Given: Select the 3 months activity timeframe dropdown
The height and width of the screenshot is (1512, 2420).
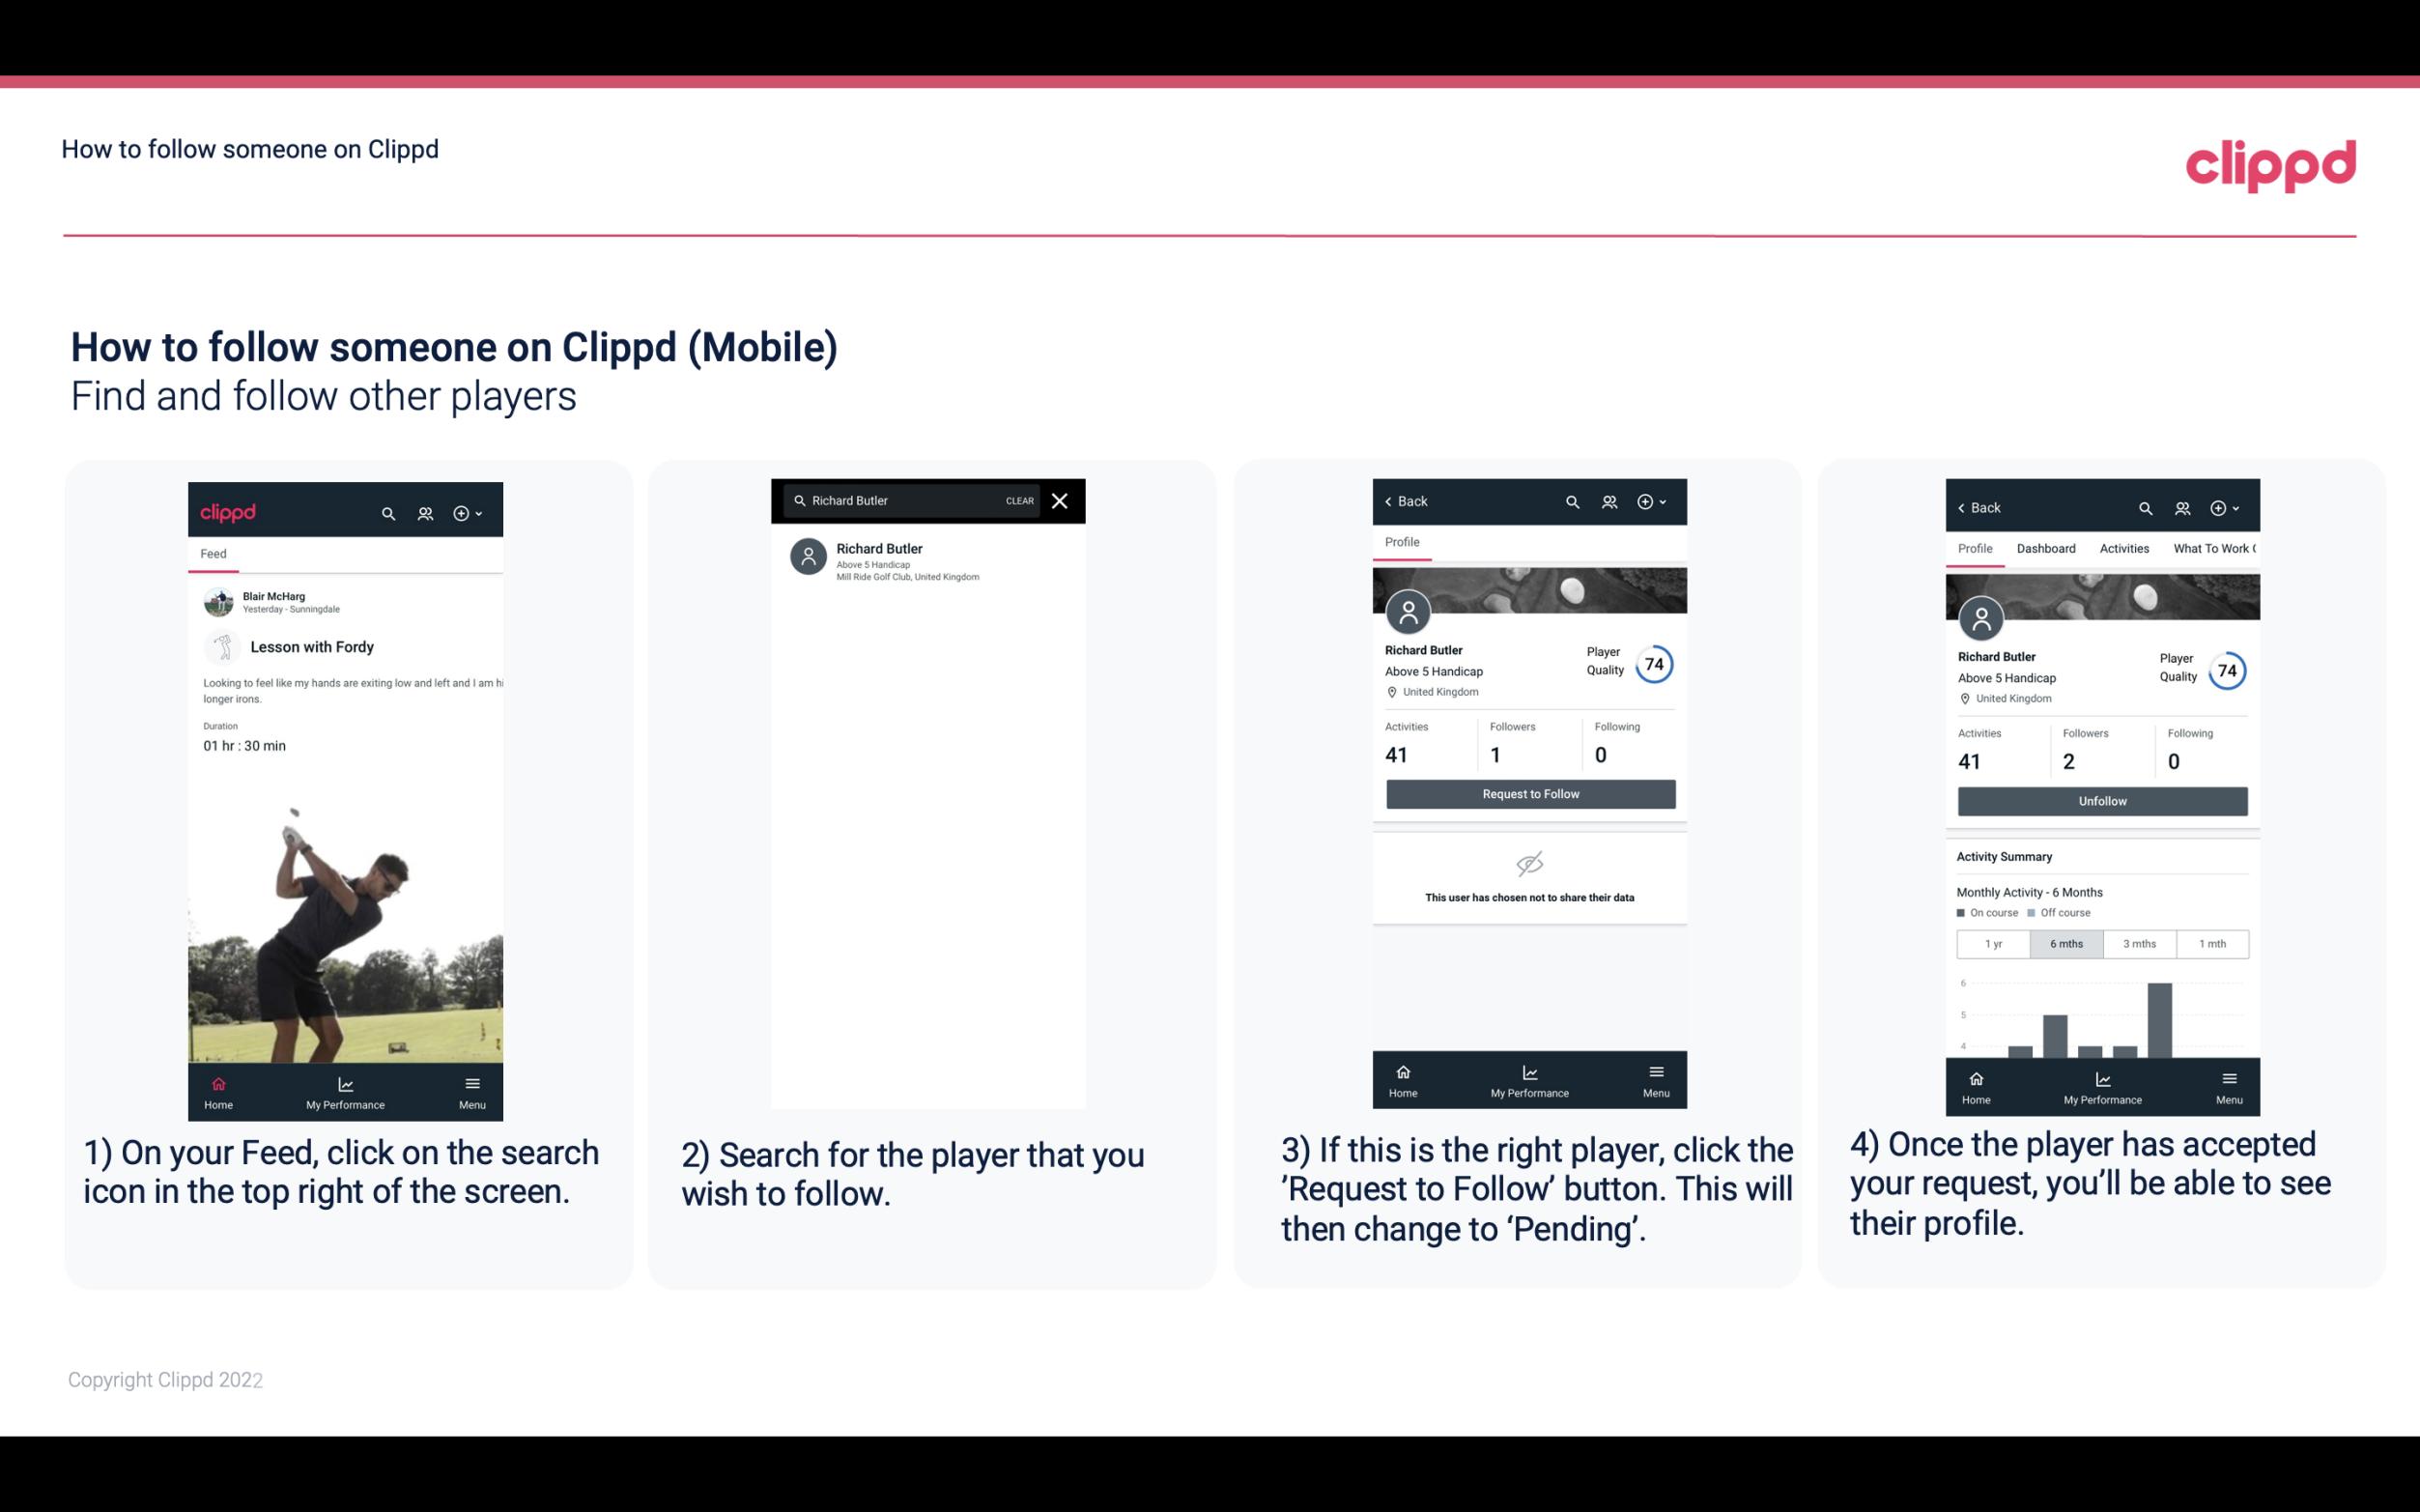Looking at the screenshot, I should pos(2138,942).
